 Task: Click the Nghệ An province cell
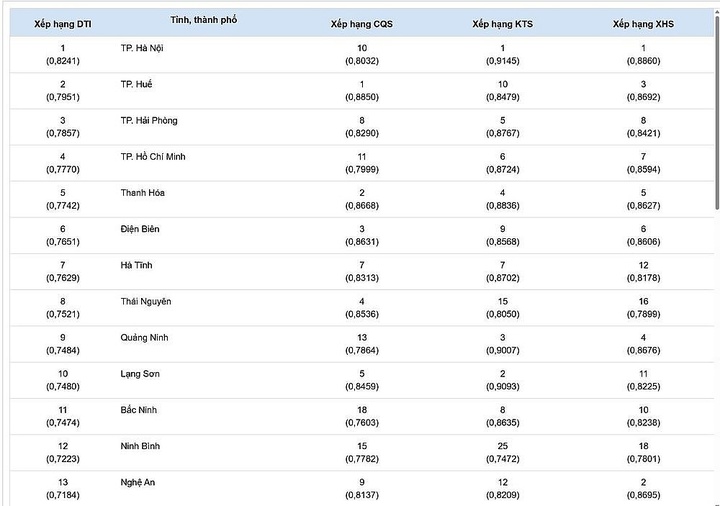coord(137,482)
